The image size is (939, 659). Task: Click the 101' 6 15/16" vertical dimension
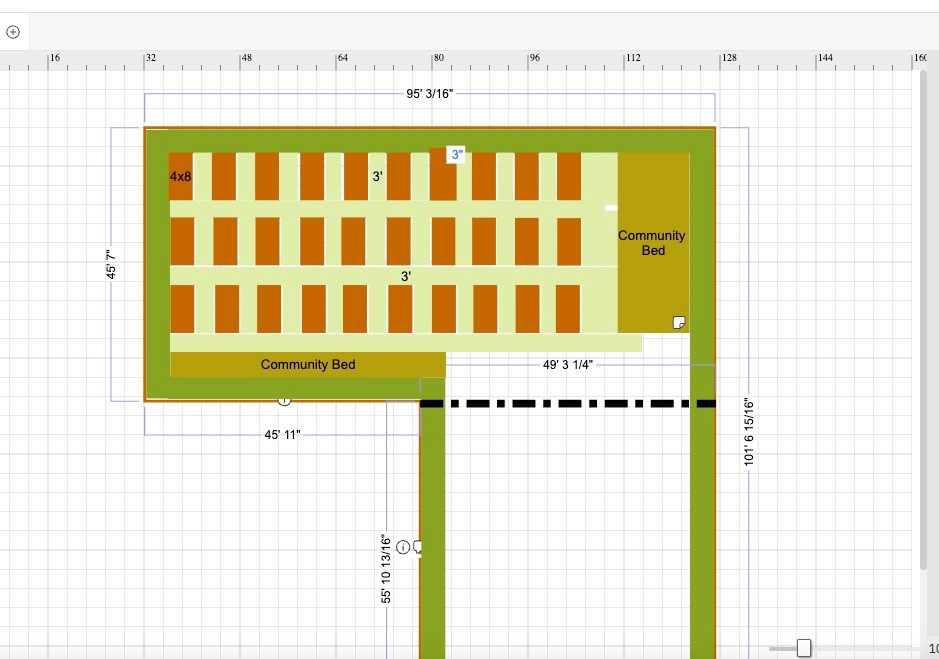(749, 432)
